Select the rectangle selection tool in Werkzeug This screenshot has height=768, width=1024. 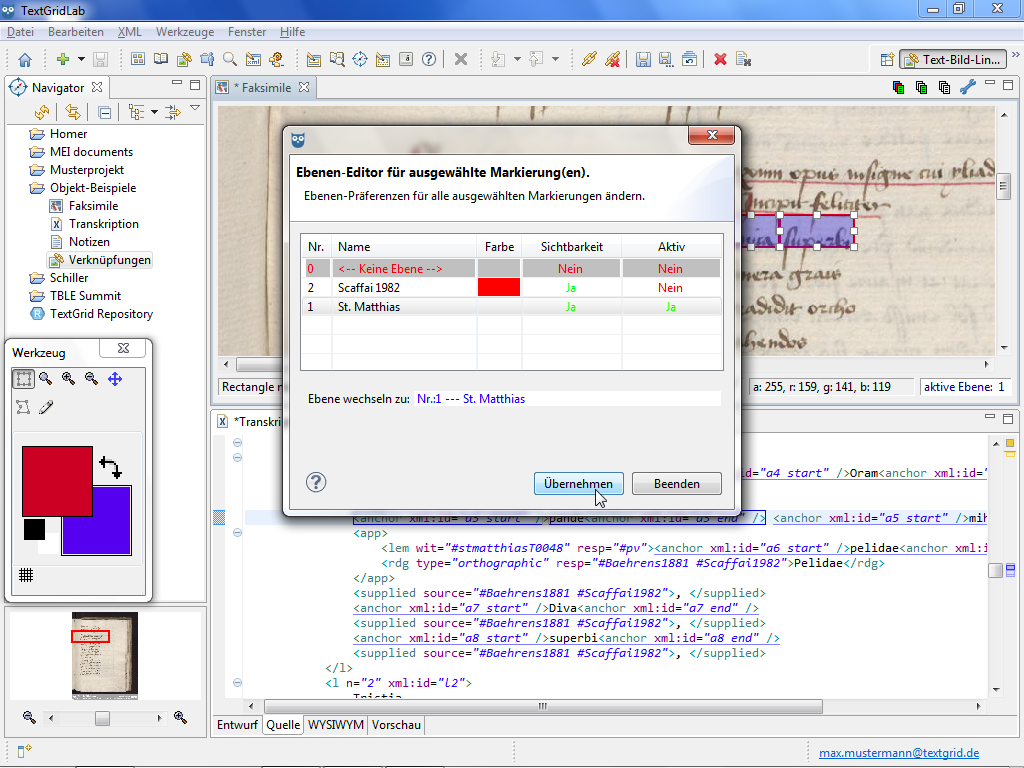pyautogui.click(x=23, y=379)
